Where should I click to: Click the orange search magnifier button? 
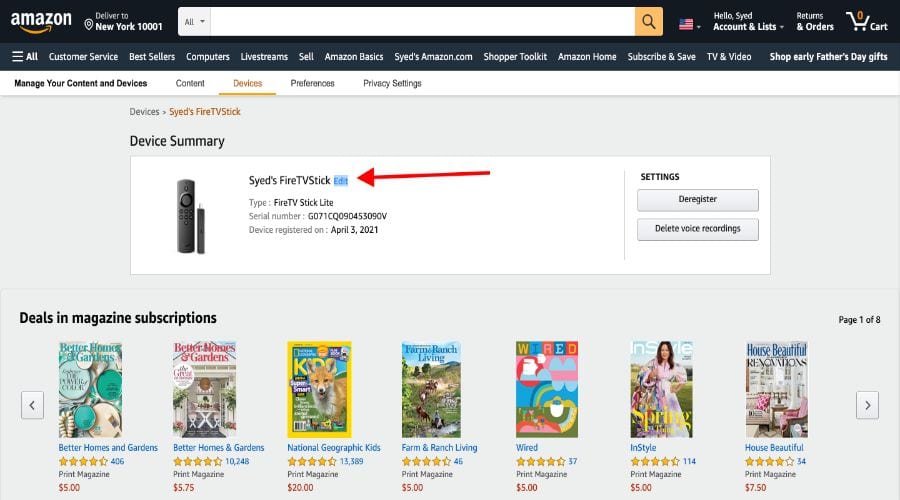click(649, 22)
